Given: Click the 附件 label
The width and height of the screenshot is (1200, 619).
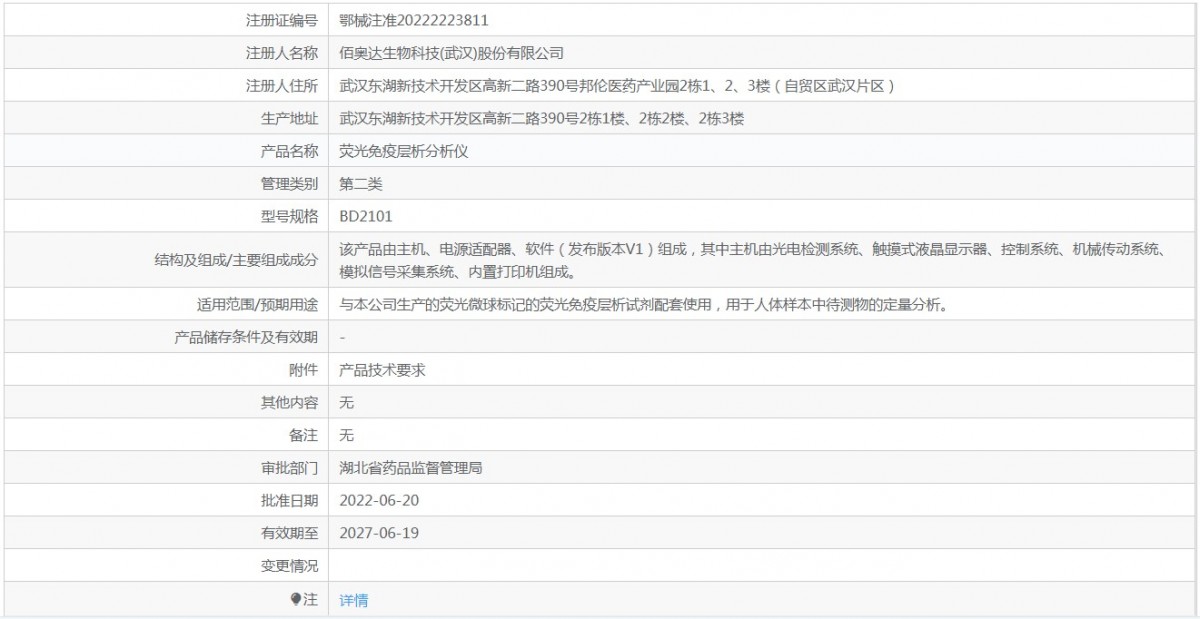Looking at the screenshot, I should pos(303,369).
